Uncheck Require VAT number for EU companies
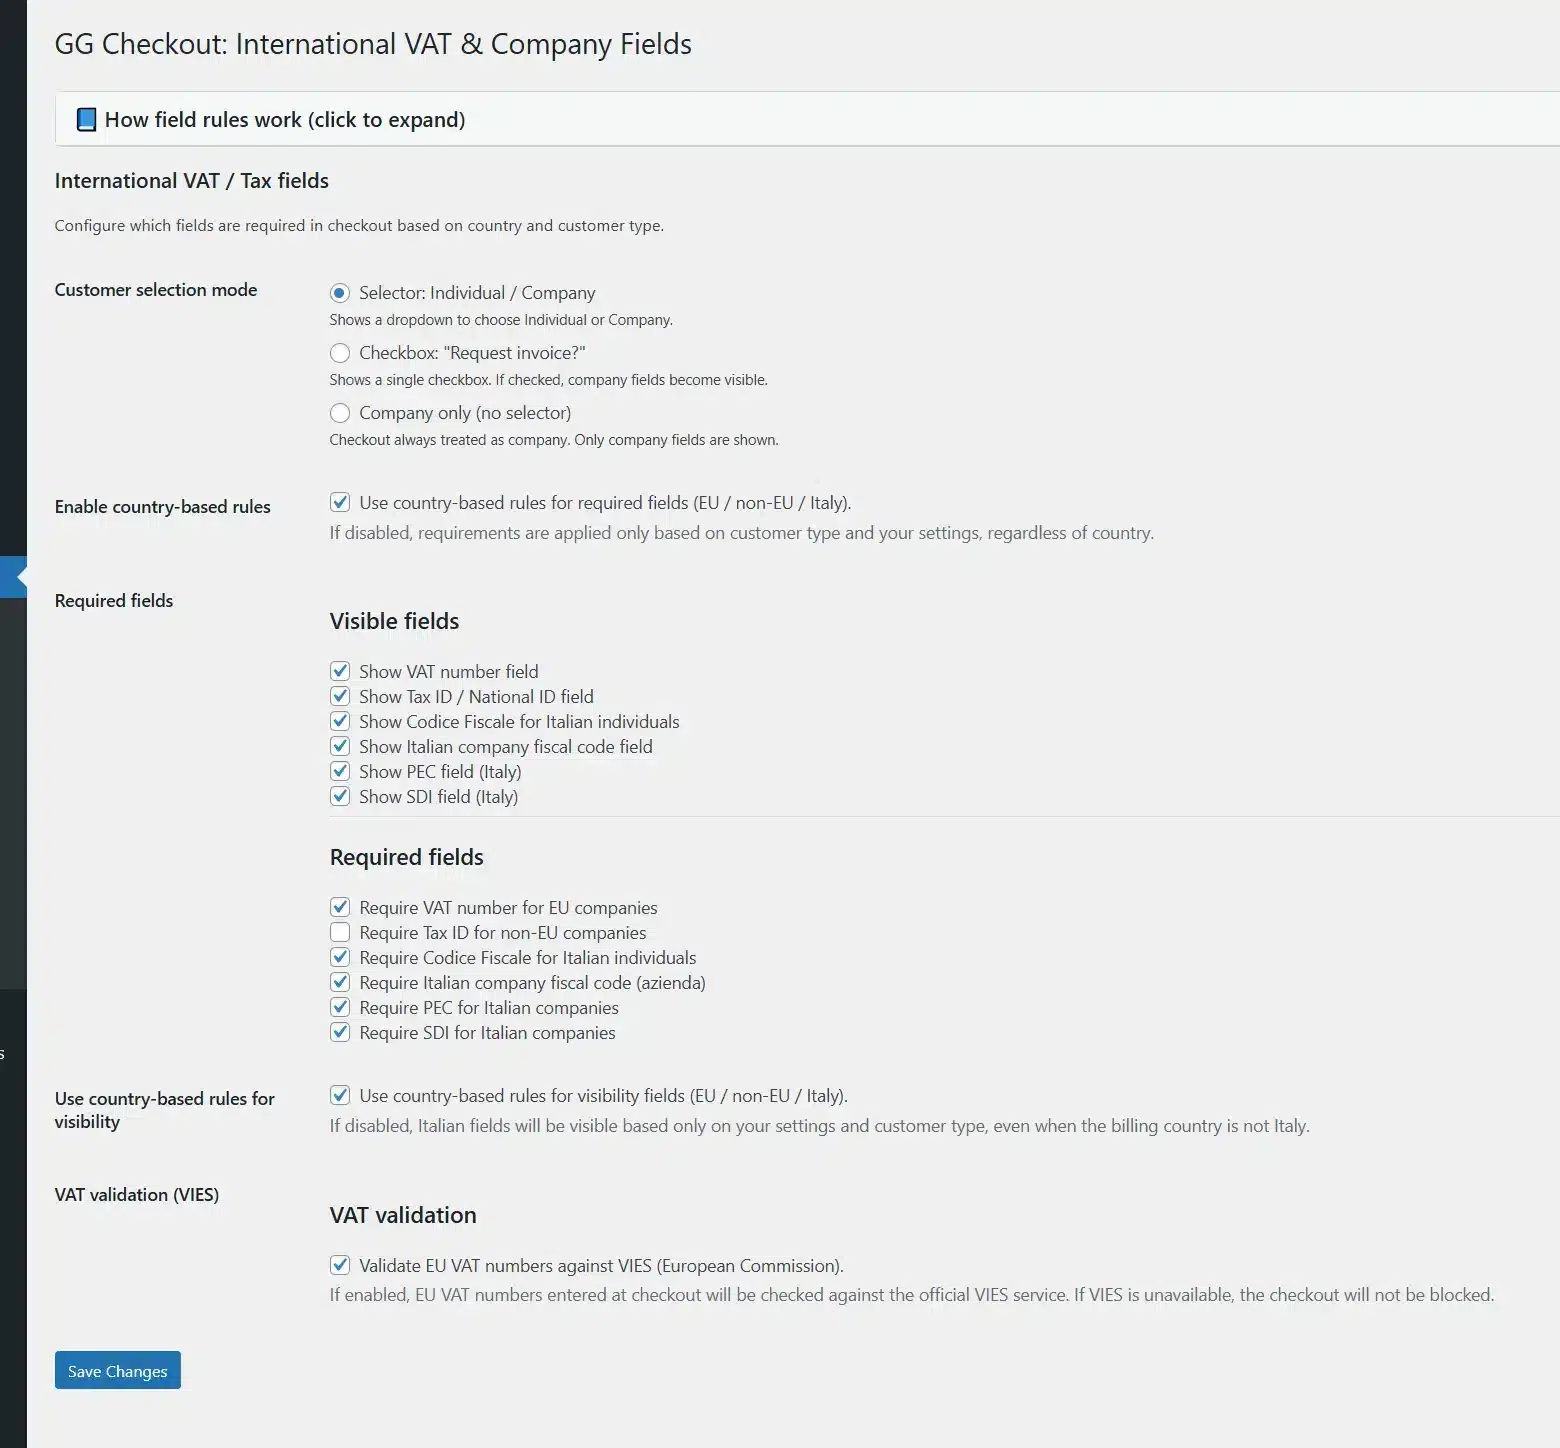The width and height of the screenshot is (1560, 1448). coord(340,907)
